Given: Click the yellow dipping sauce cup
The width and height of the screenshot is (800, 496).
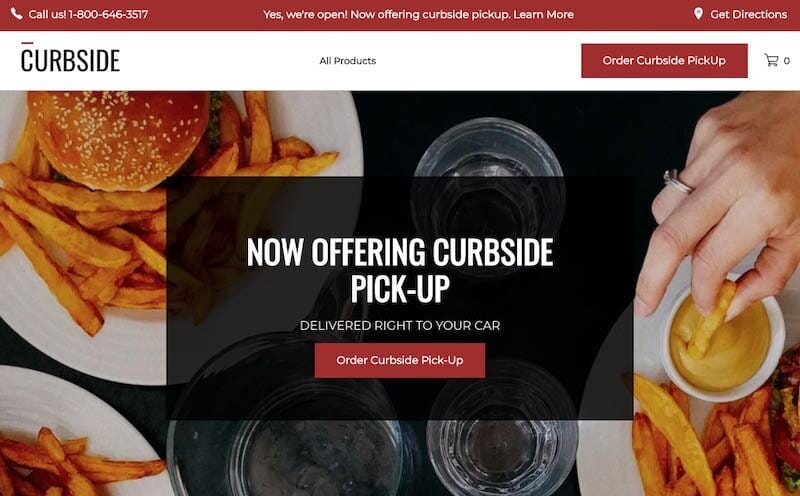Looking at the screenshot, I should coord(721,339).
